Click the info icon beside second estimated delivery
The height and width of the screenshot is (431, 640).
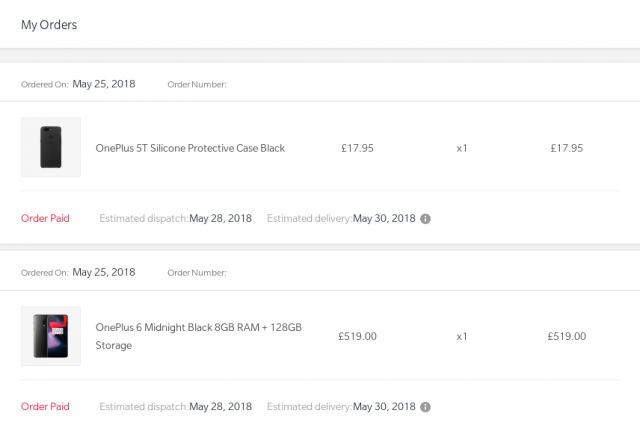coord(425,407)
